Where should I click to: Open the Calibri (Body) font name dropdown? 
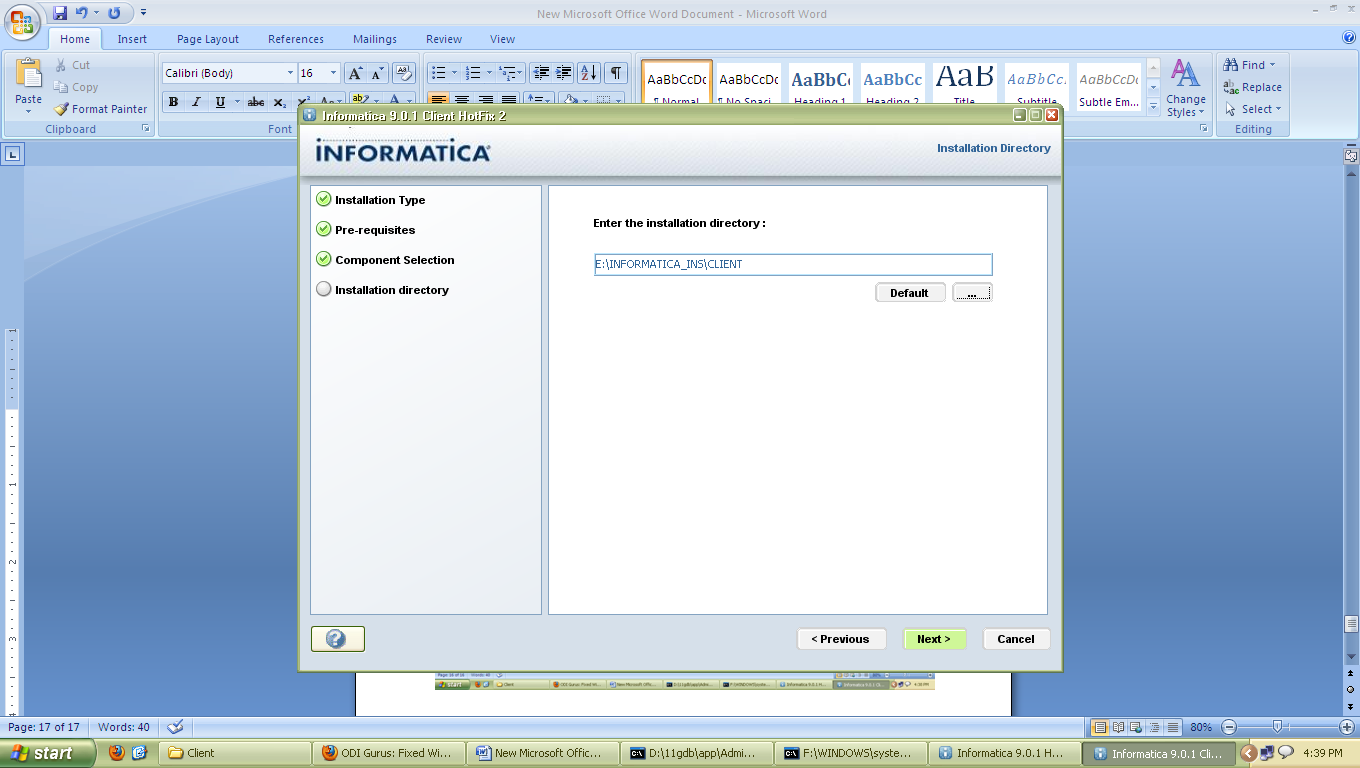(x=291, y=73)
